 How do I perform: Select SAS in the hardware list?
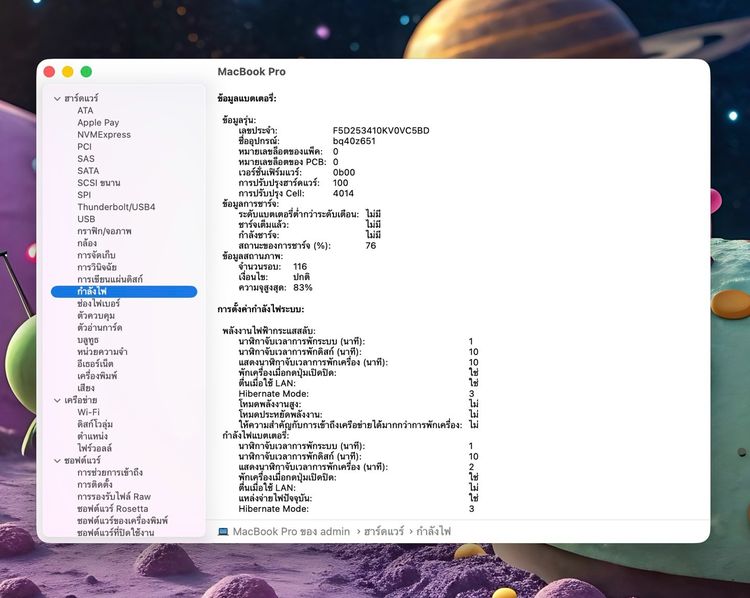pos(86,159)
